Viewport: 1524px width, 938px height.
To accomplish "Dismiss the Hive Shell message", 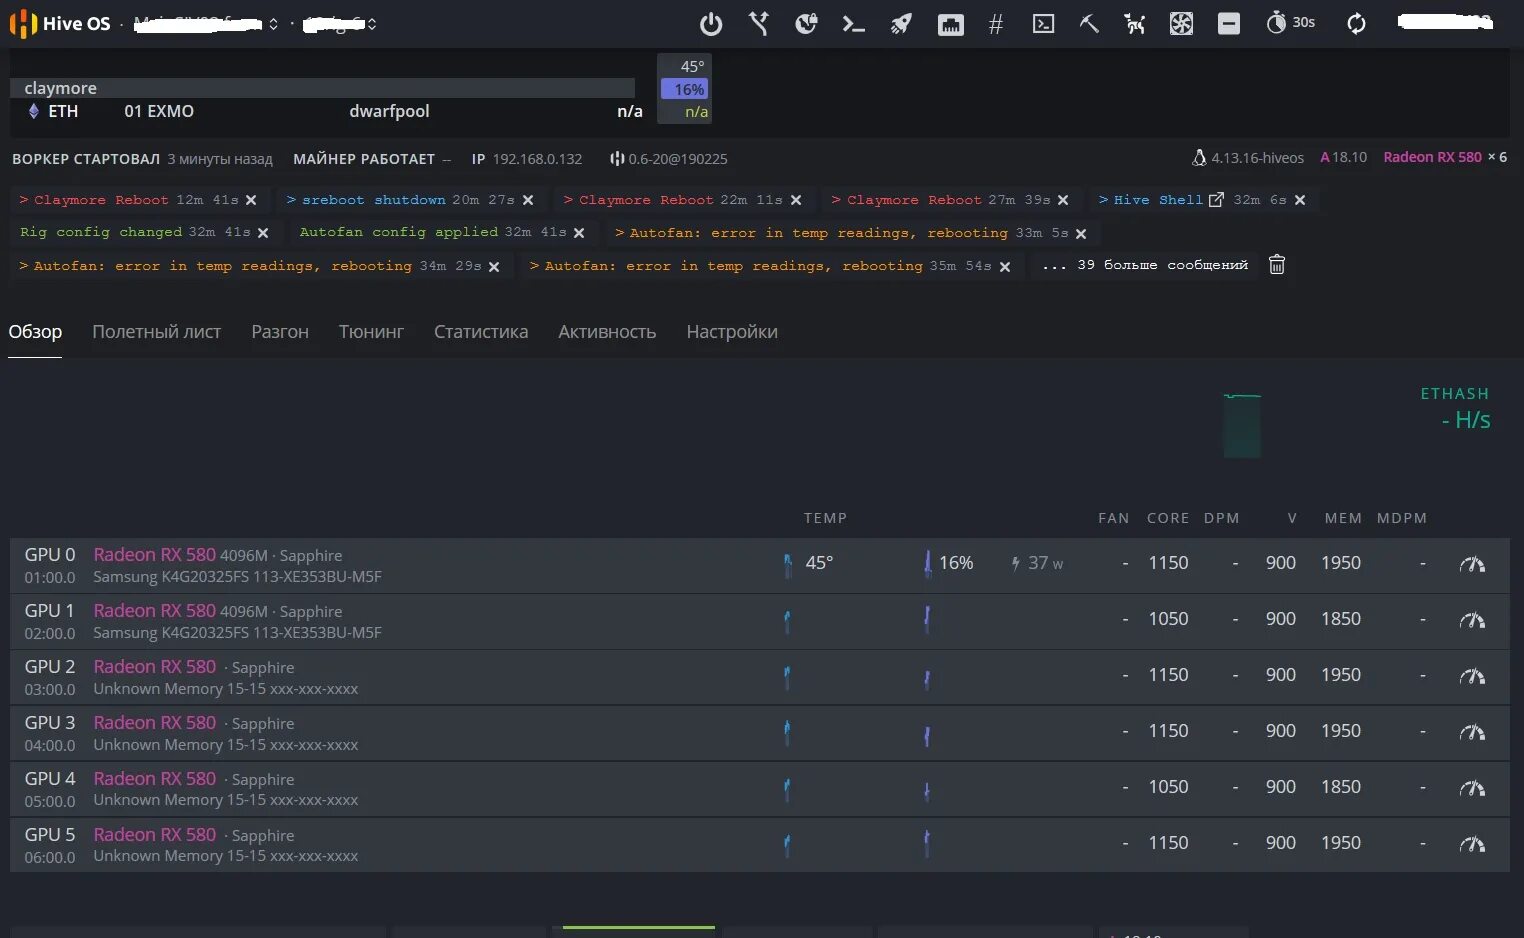I will click(1300, 200).
